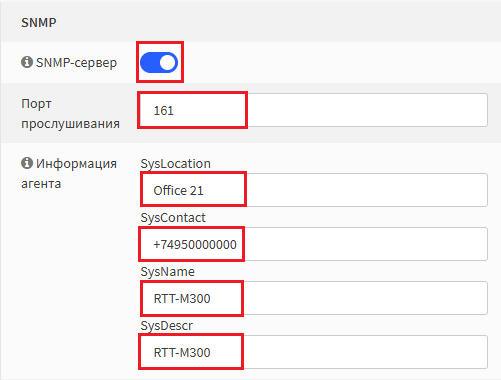Open info icon beside SNMP-сервер
501x380 pixels.
(x=27, y=62)
